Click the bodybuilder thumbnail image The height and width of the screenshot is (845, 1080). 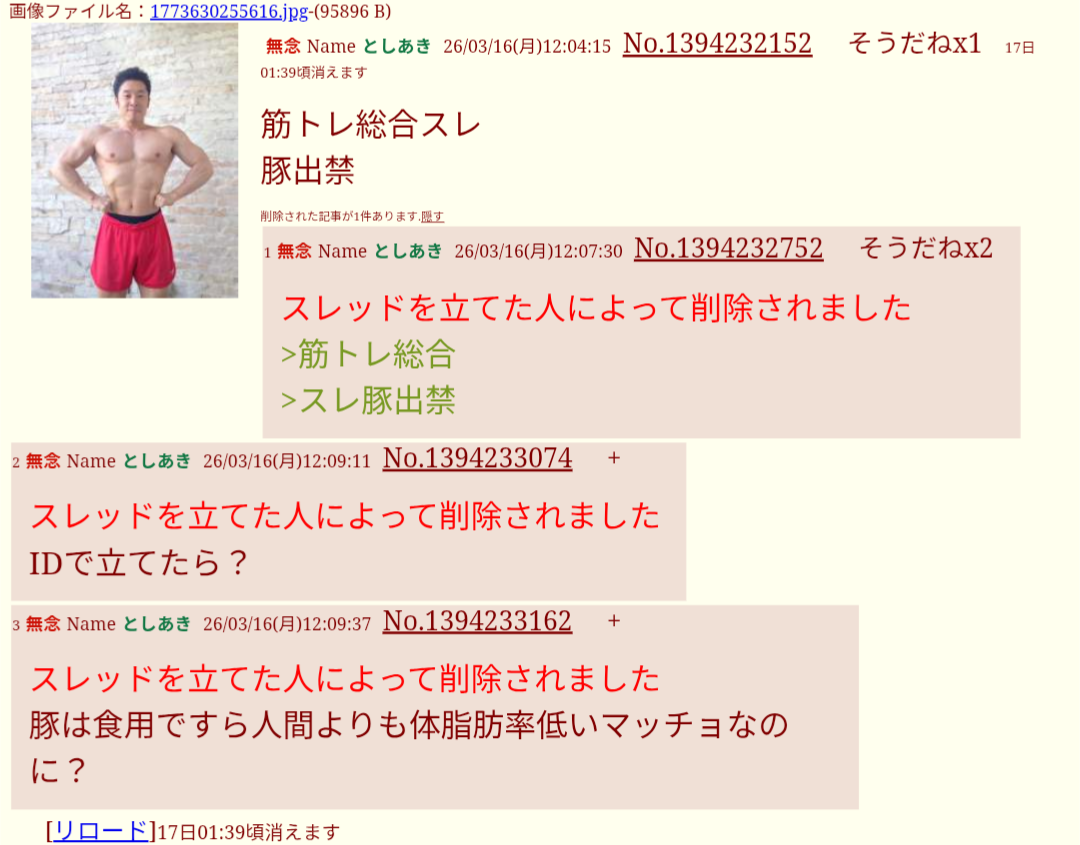[x=134, y=160]
